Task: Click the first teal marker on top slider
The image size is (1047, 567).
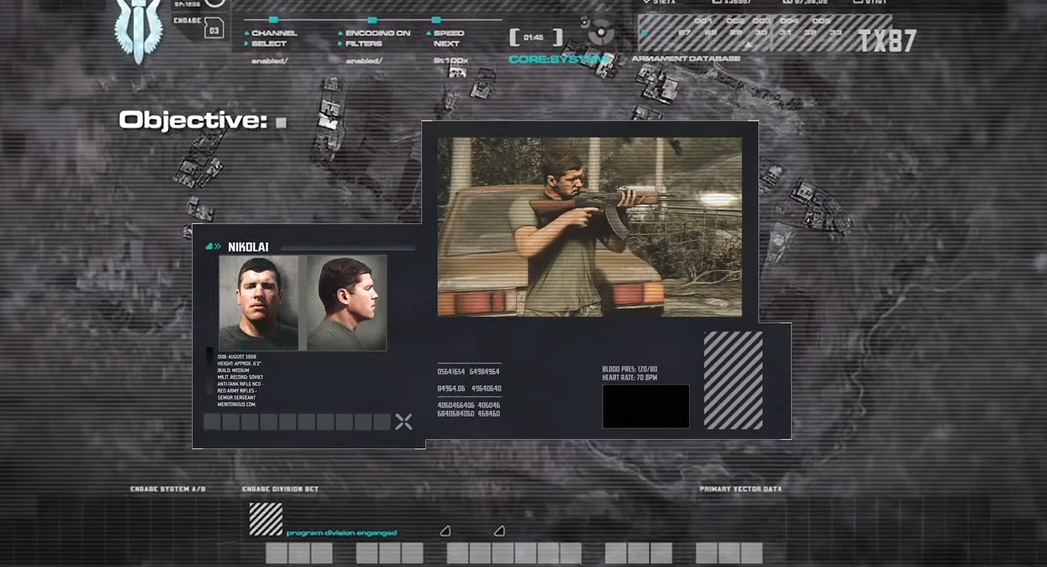Action: pyautogui.click(x=274, y=19)
